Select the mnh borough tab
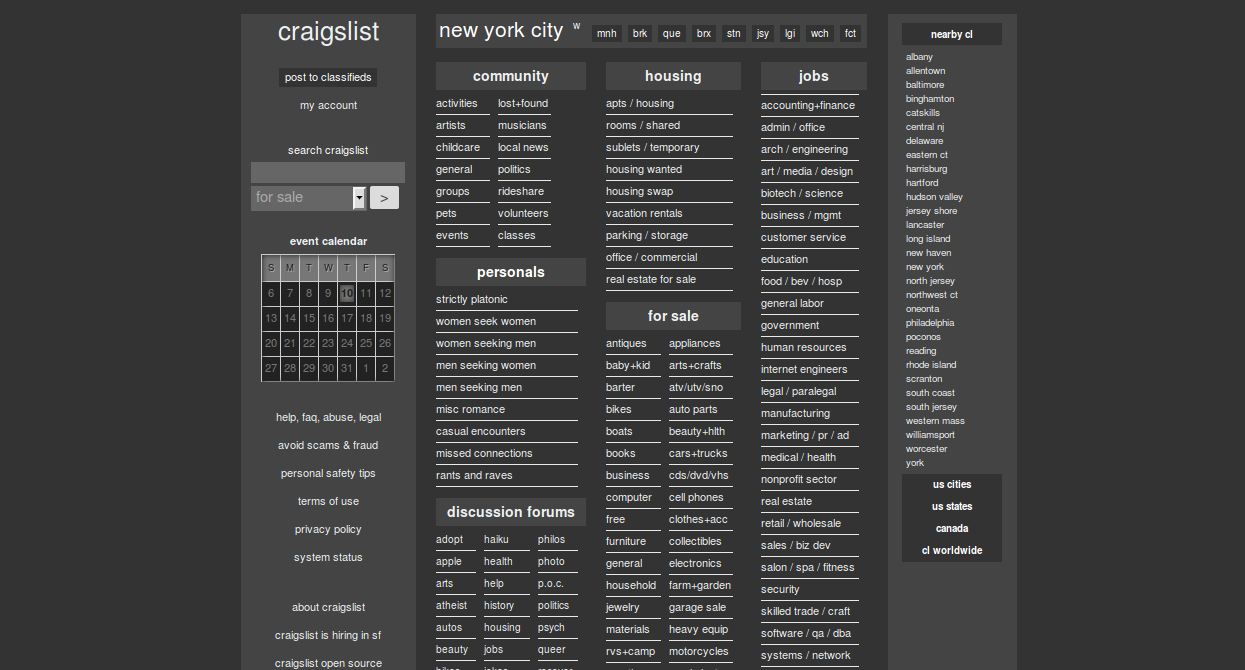Image resolution: width=1245 pixels, height=670 pixels. (607, 33)
